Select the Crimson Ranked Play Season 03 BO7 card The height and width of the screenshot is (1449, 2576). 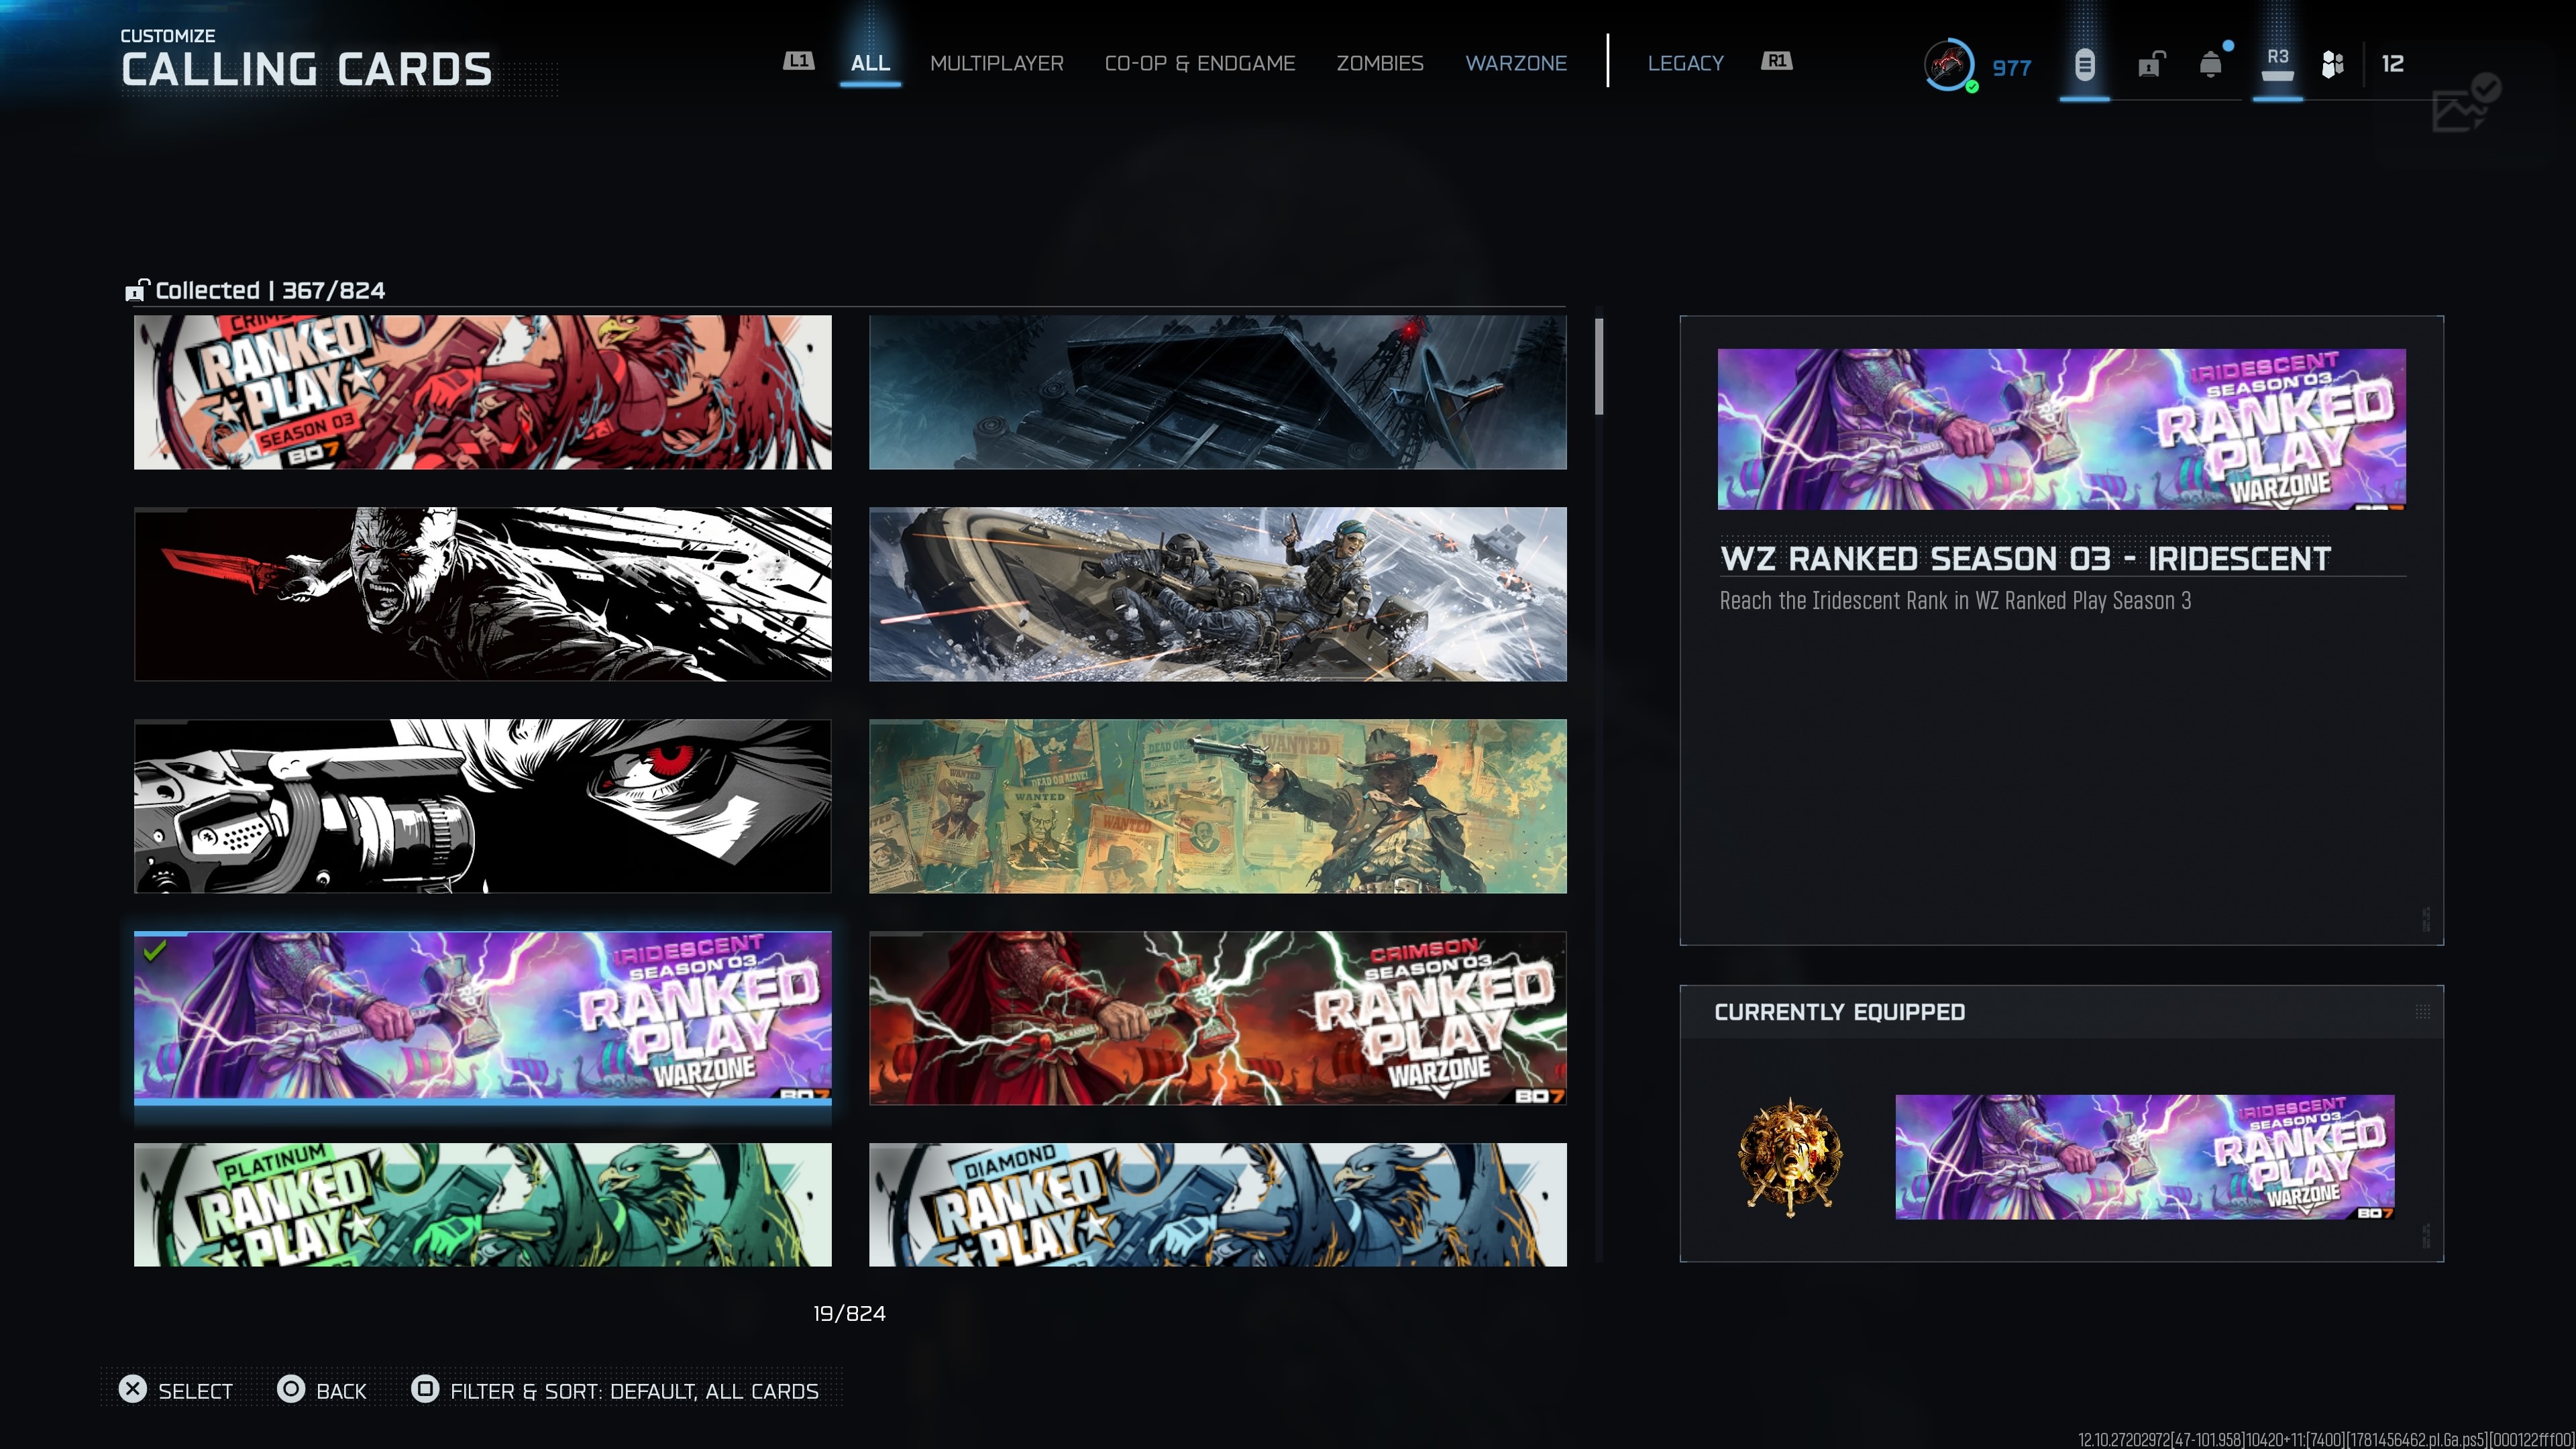coord(483,392)
